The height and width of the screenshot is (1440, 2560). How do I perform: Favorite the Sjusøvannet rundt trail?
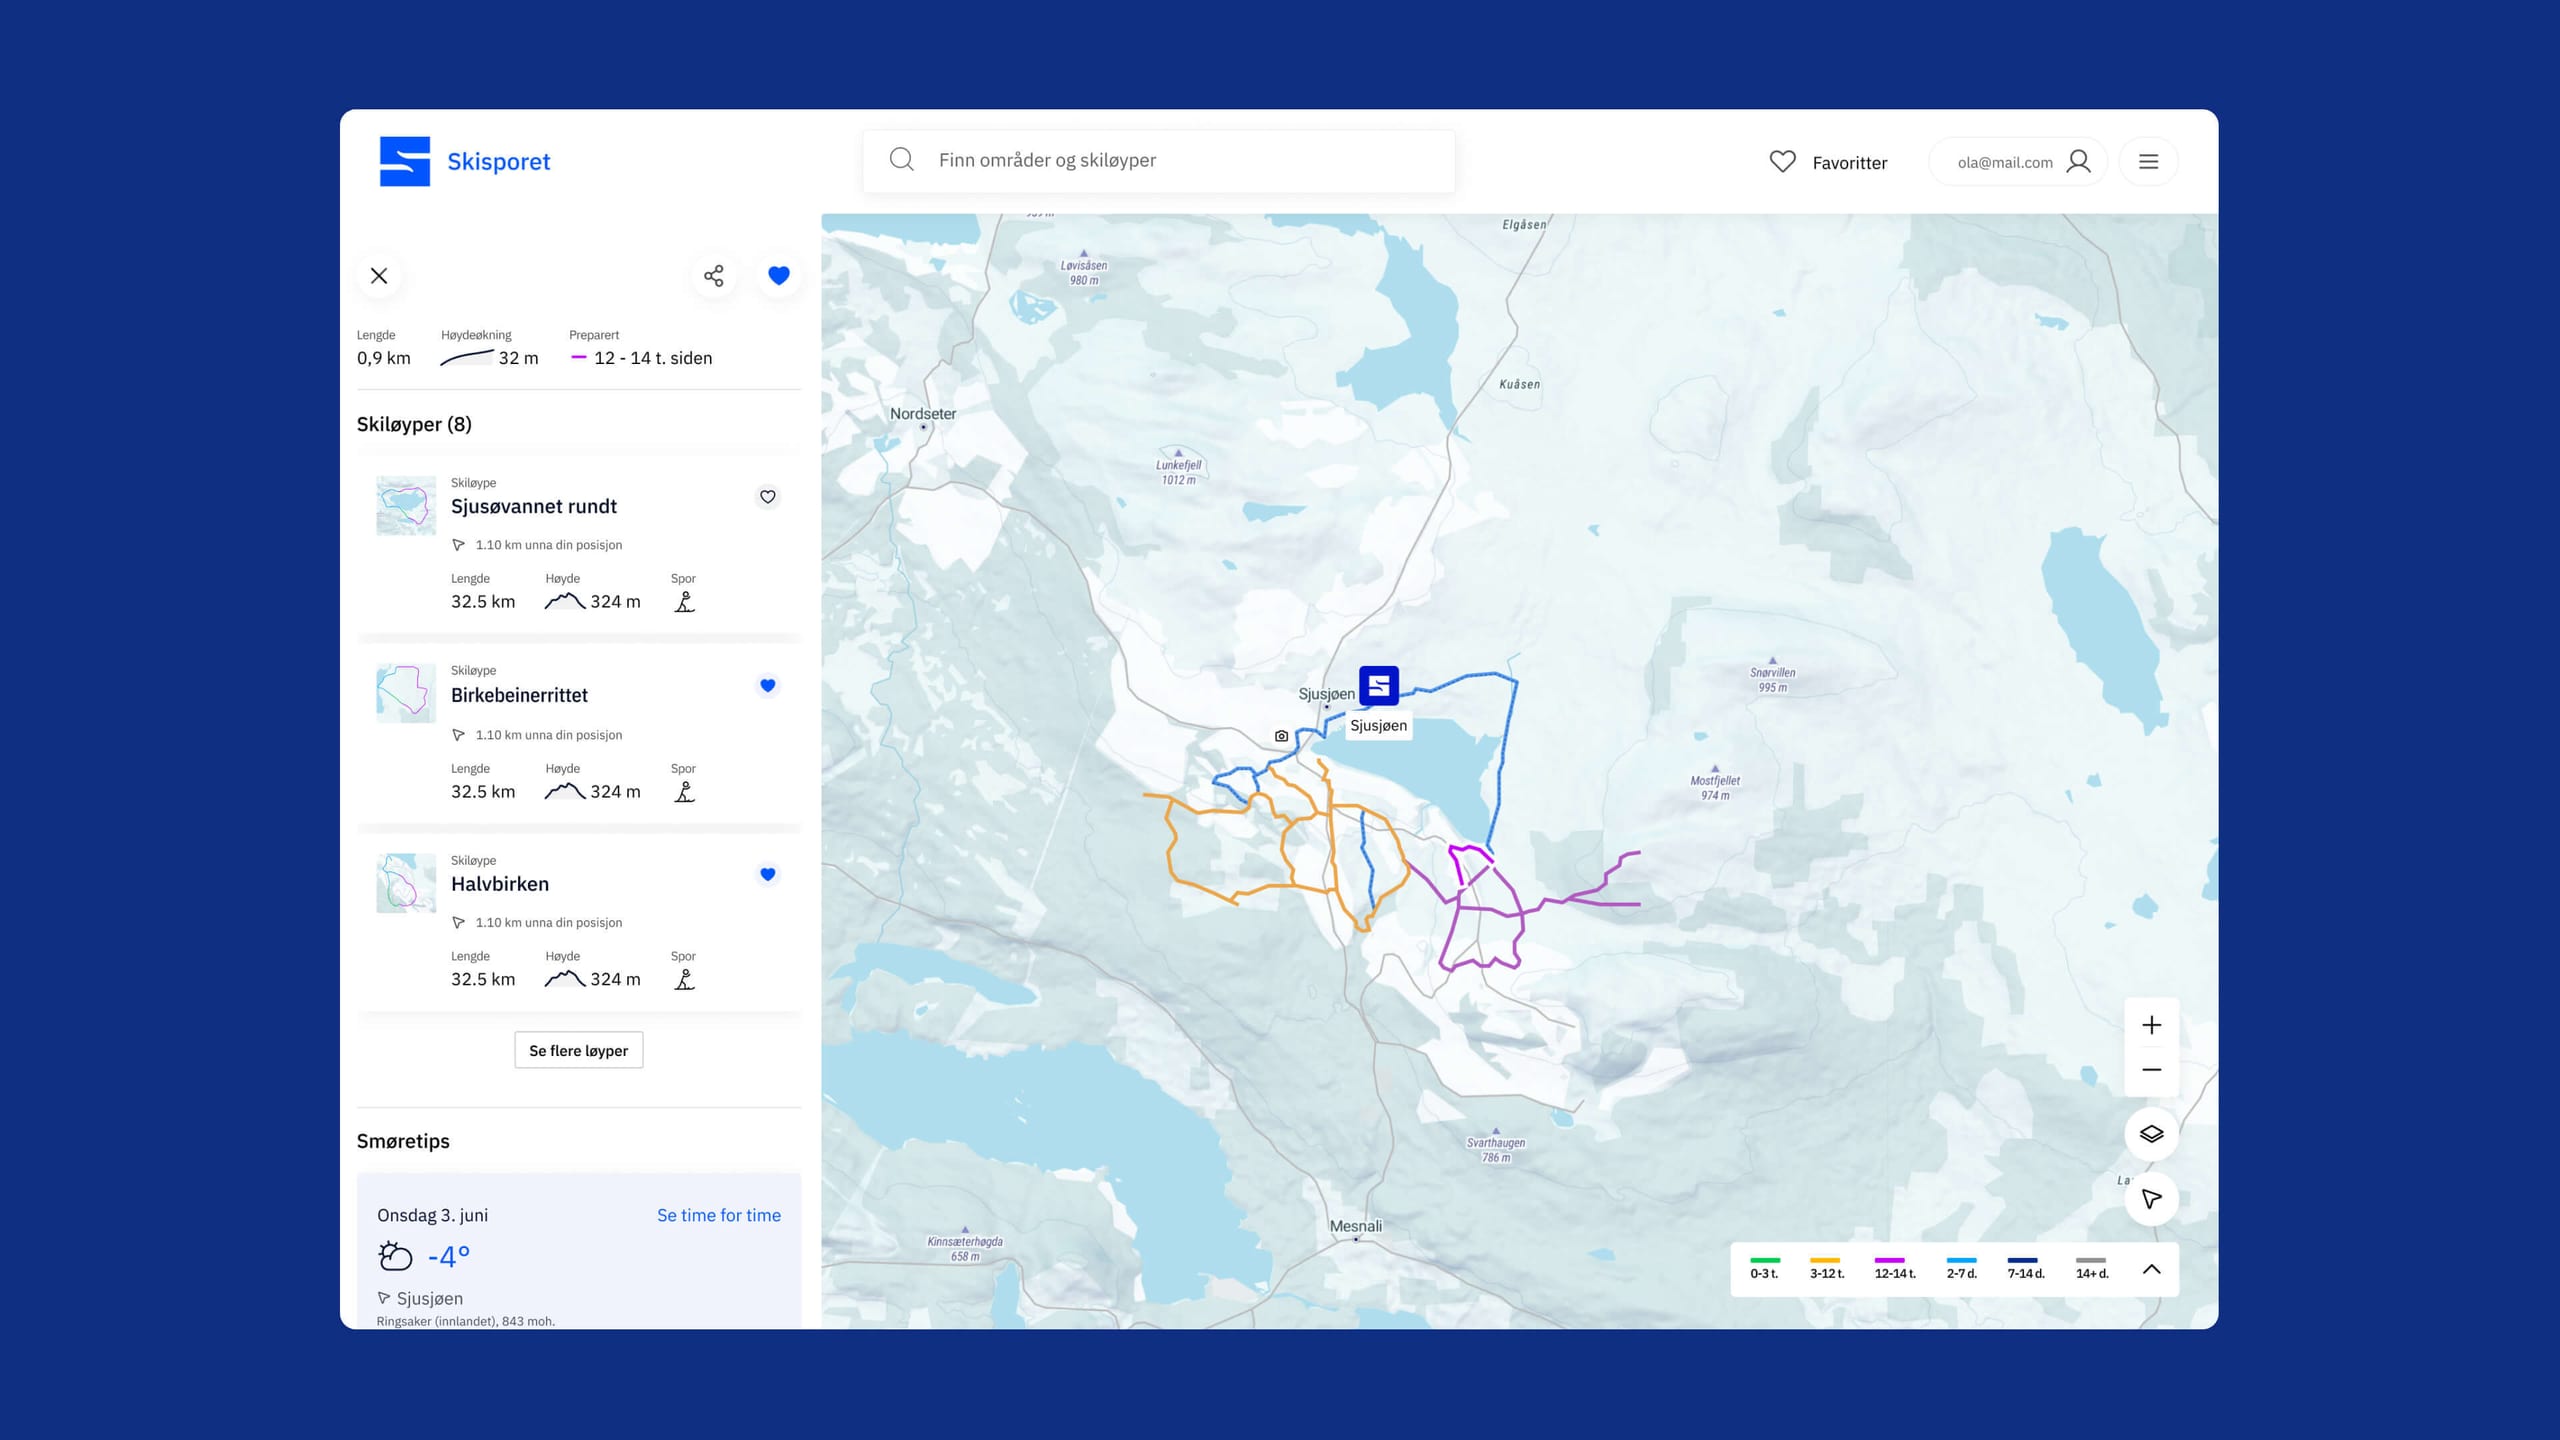767,497
